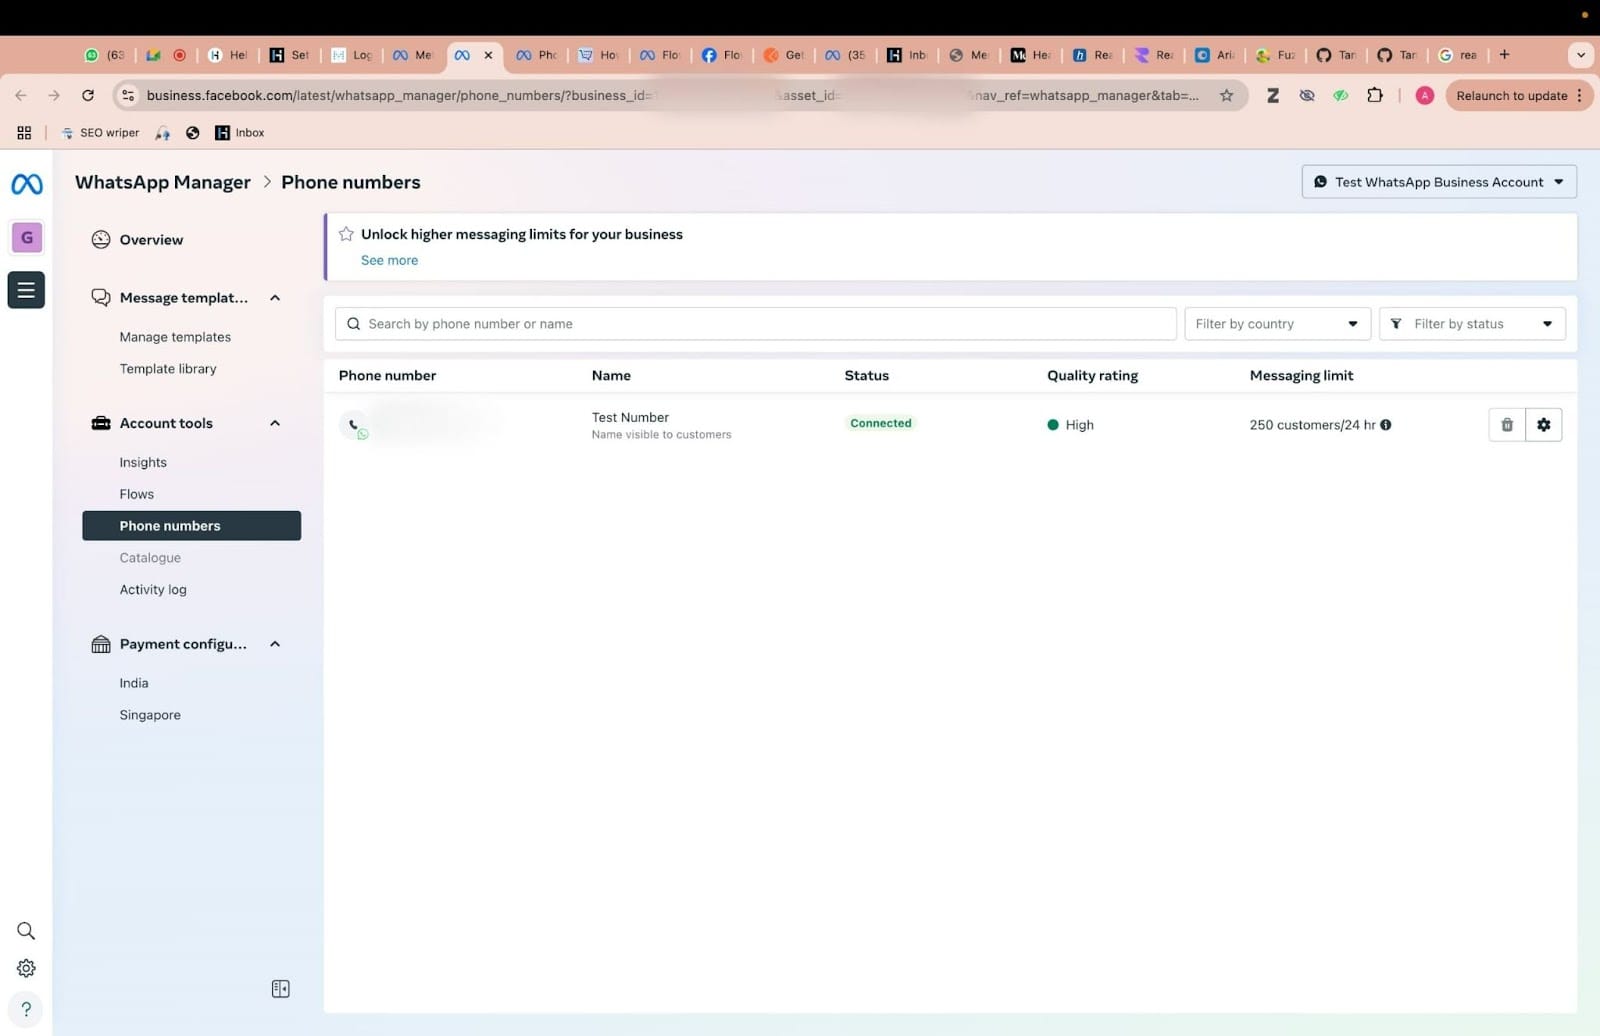This screenshot has height=1036, width=1600.
Task: Collapse the navigation panel icon
Action: pos(281,989)
